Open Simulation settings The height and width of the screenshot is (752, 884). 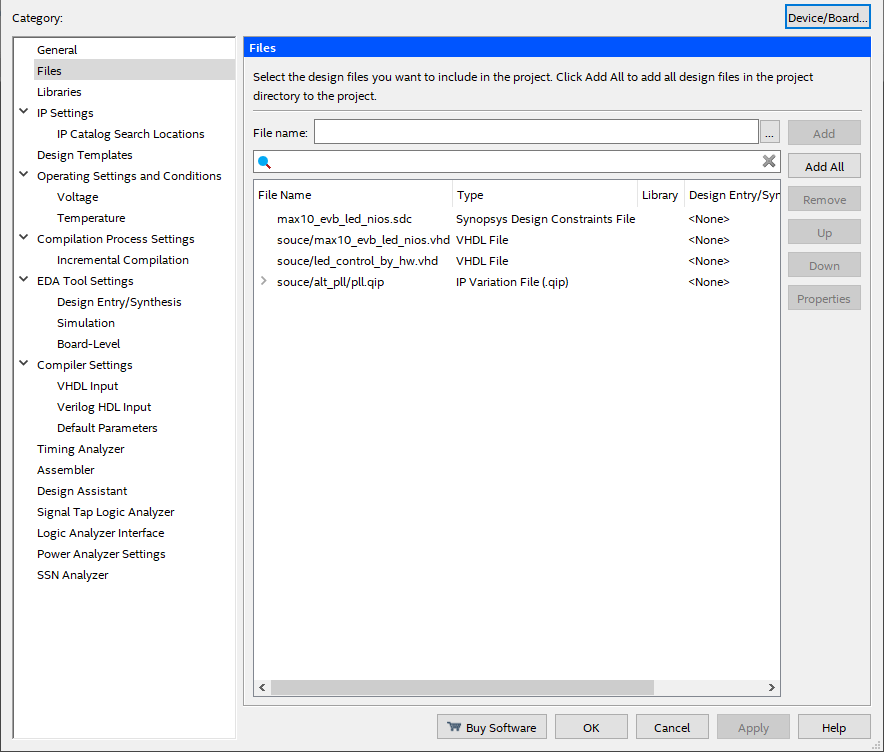click(x=86, y=322)
